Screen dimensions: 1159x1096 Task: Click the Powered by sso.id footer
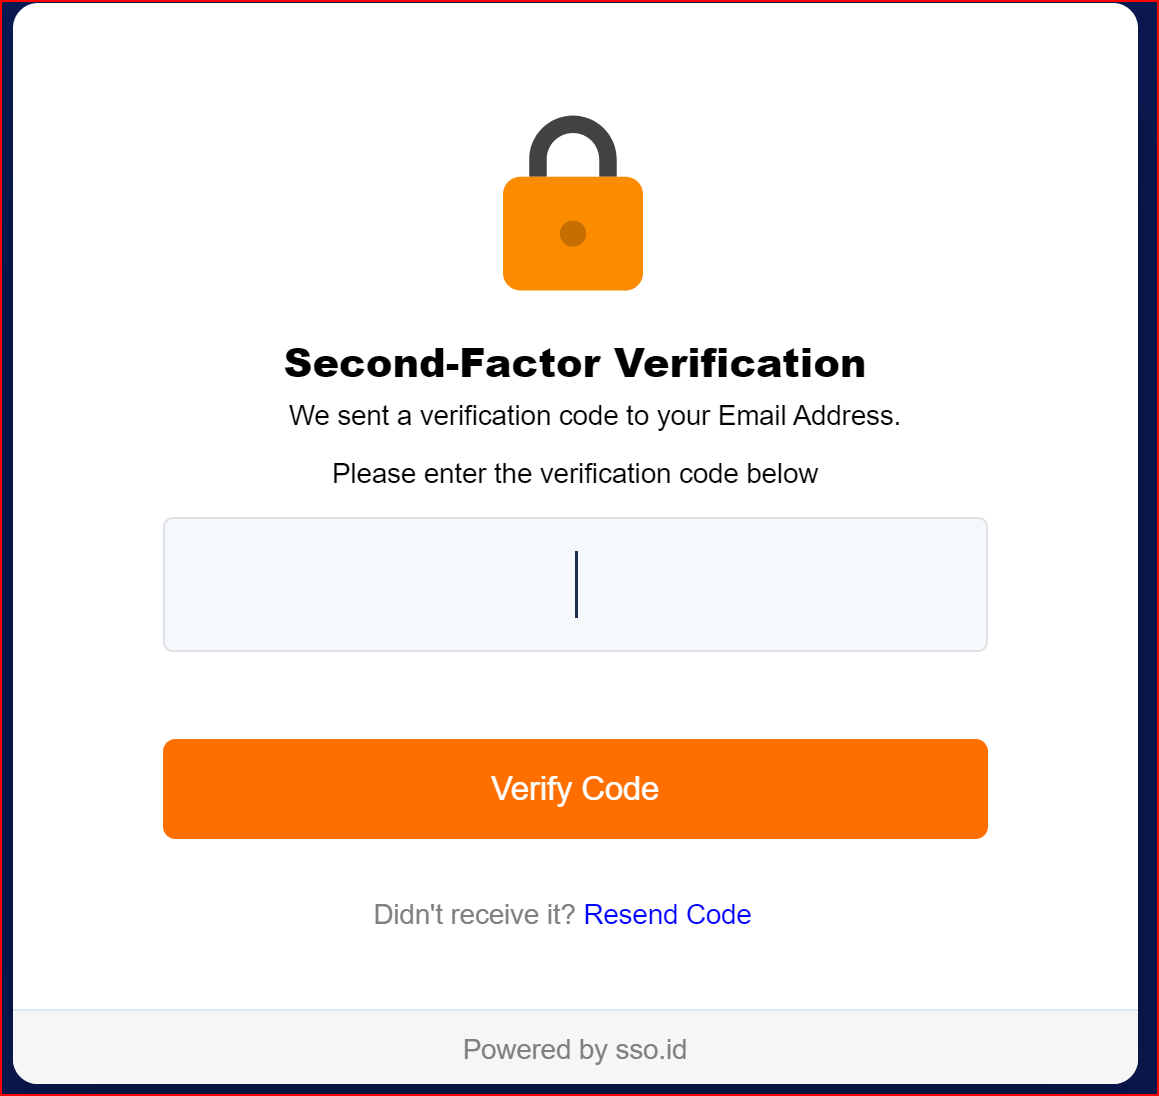tap(575, 1049)
